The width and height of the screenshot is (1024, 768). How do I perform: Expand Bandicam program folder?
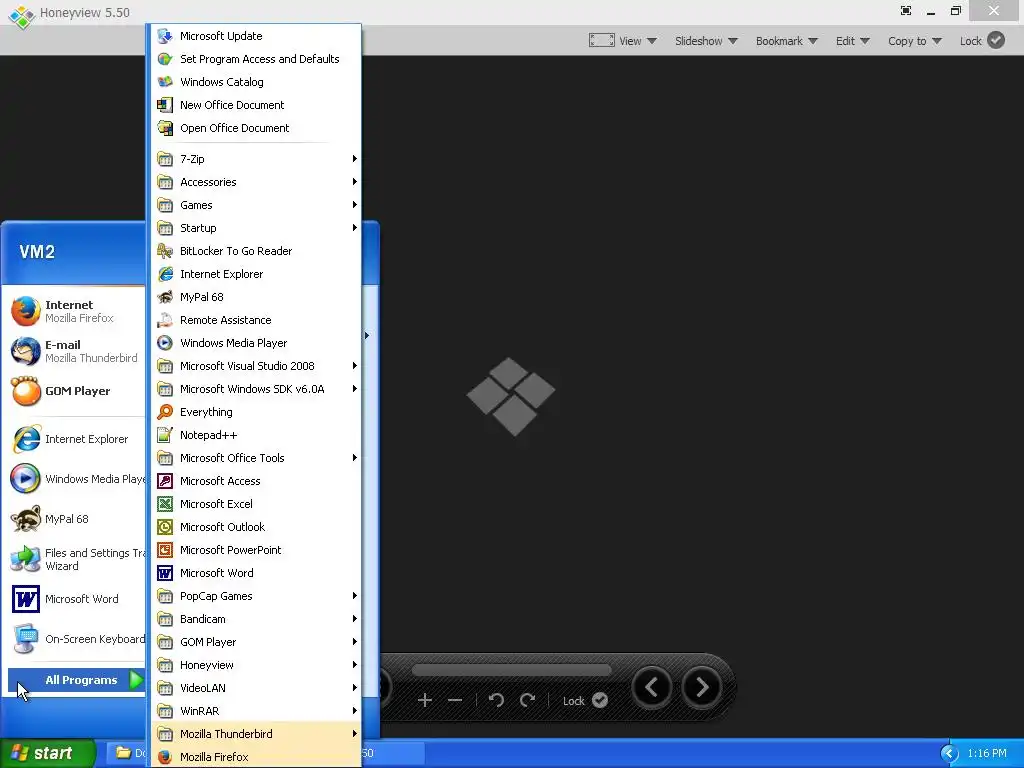pyautogui.click(x=256, y=618)
